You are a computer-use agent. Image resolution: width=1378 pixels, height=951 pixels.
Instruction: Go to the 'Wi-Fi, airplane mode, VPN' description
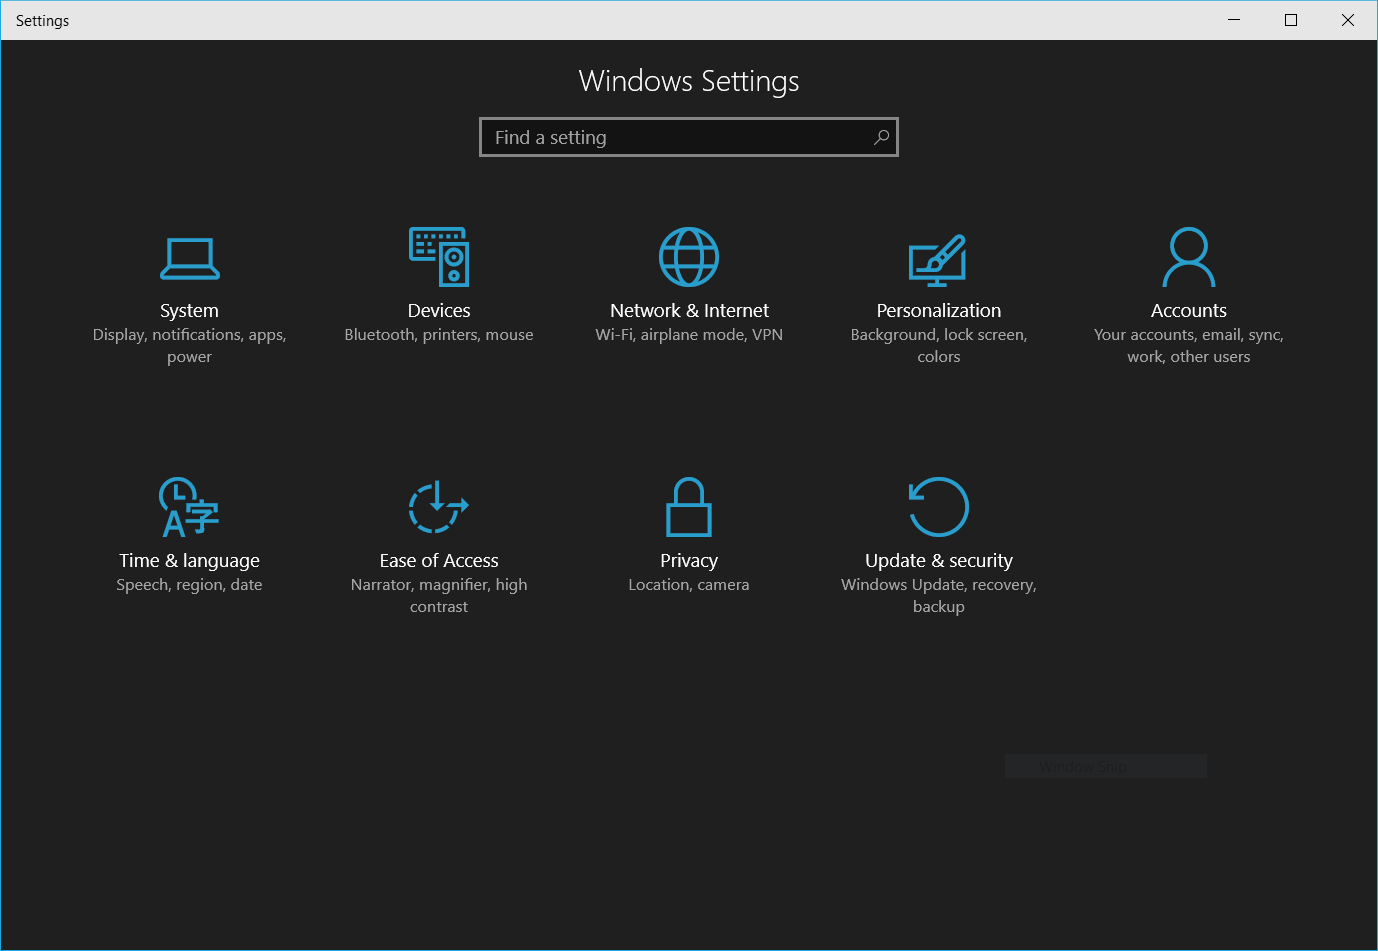tap(689, 335)
